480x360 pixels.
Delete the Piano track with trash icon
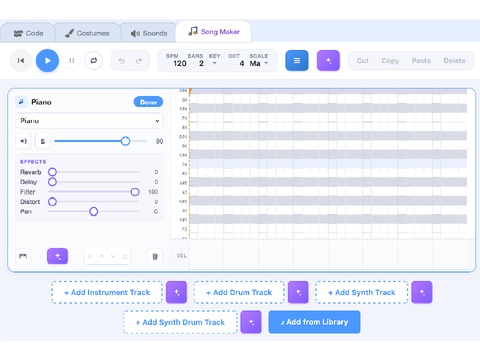(155, 256)
